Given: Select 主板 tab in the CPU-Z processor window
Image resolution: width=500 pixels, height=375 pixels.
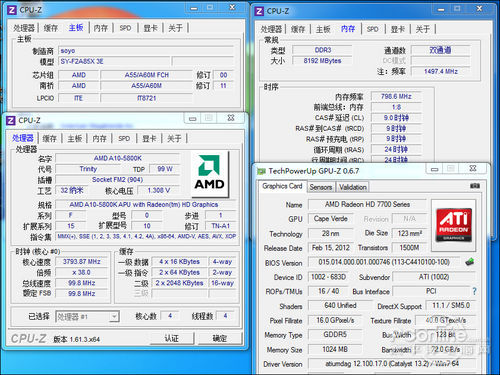Looking at the screenshot, I should [75, 138].
